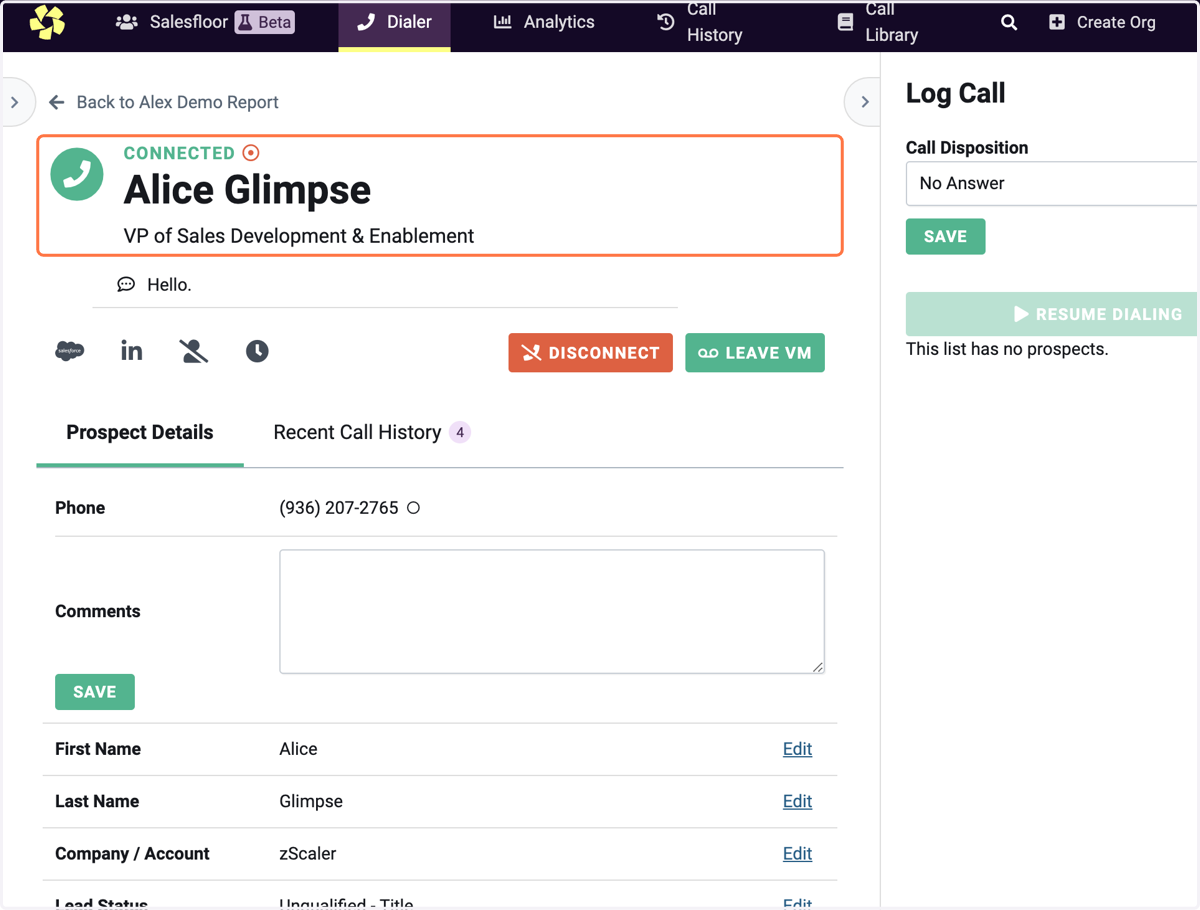Open the LinkedIn profile icon
This screenshot has width=1200, height=910.
tap(132, 351)
